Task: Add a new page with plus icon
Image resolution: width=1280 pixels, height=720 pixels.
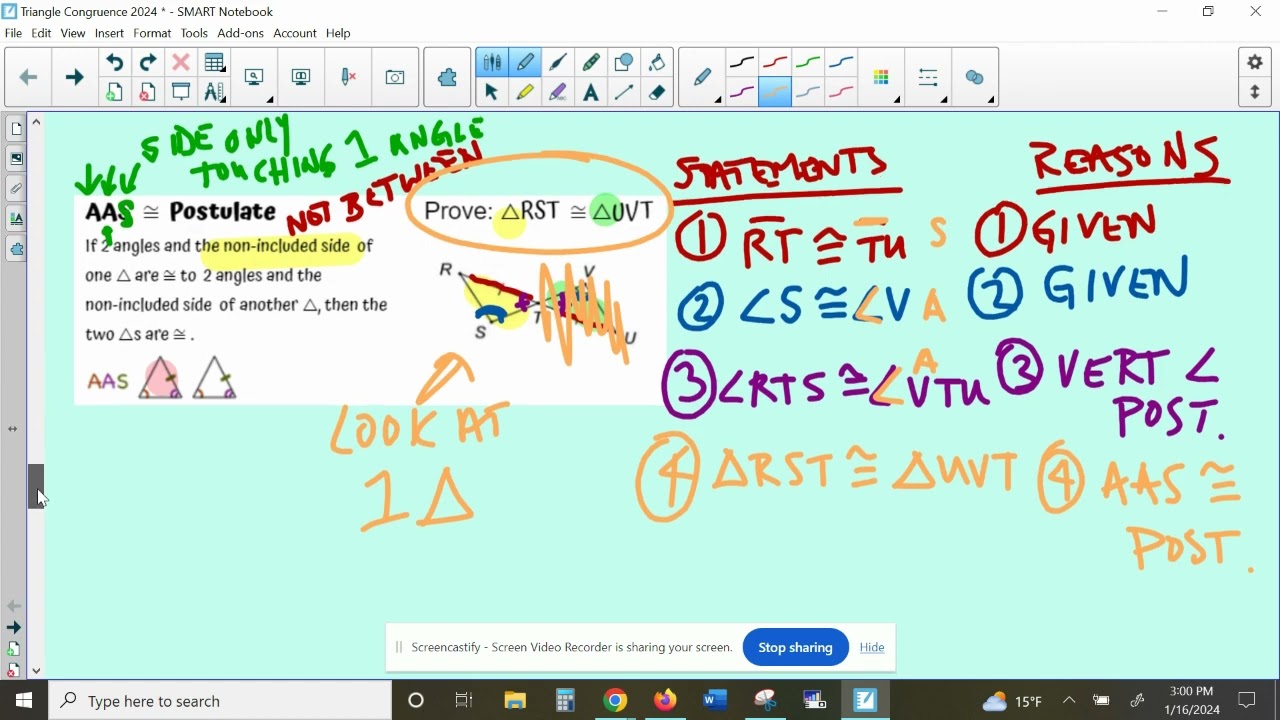Action: (x=114, y=92)
